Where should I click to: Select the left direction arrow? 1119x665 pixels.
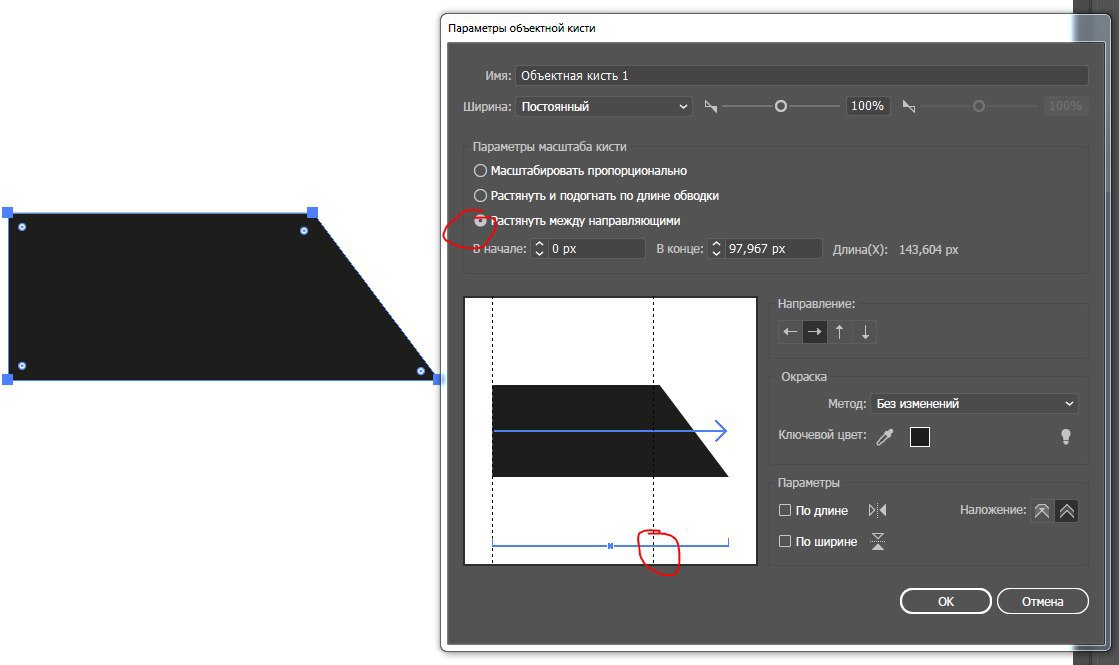pyautogui.click(x=790, y=332)
